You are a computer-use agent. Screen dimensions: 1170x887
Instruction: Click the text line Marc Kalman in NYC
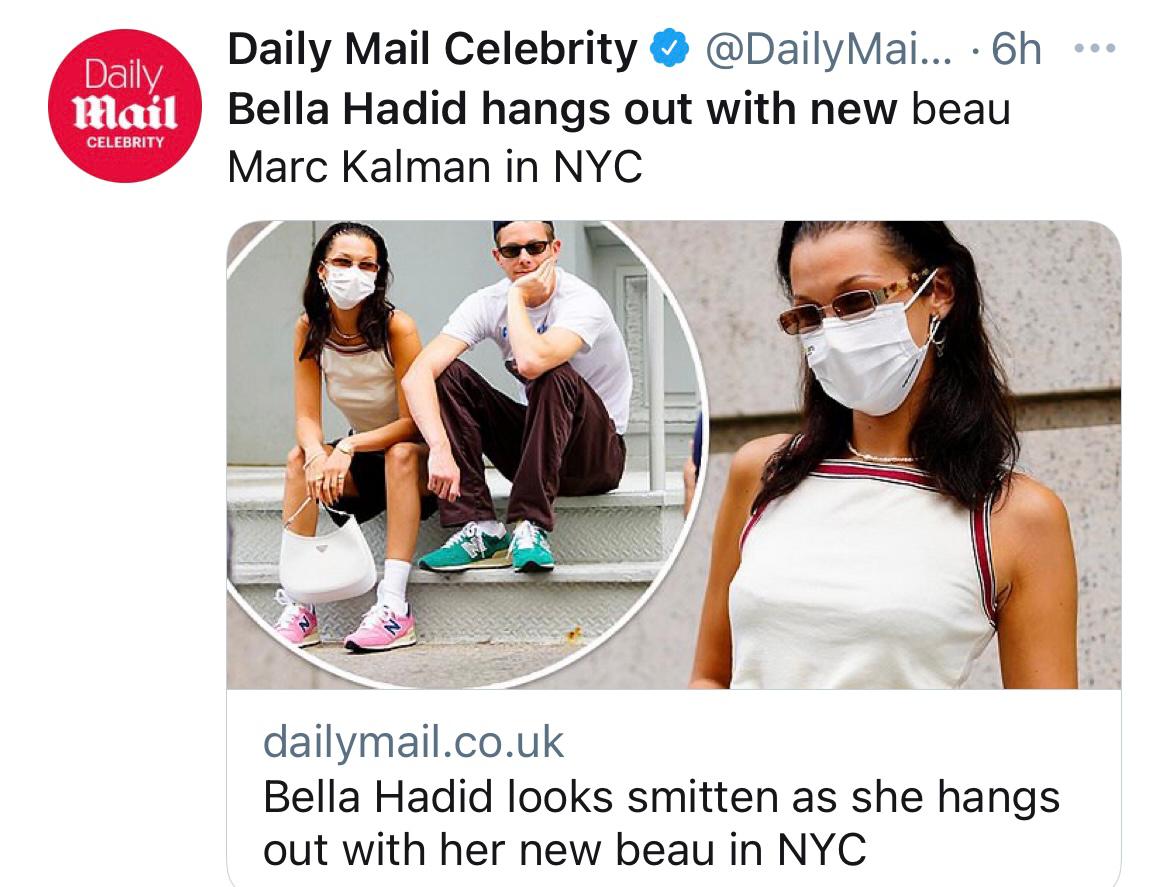pos(435,166)
